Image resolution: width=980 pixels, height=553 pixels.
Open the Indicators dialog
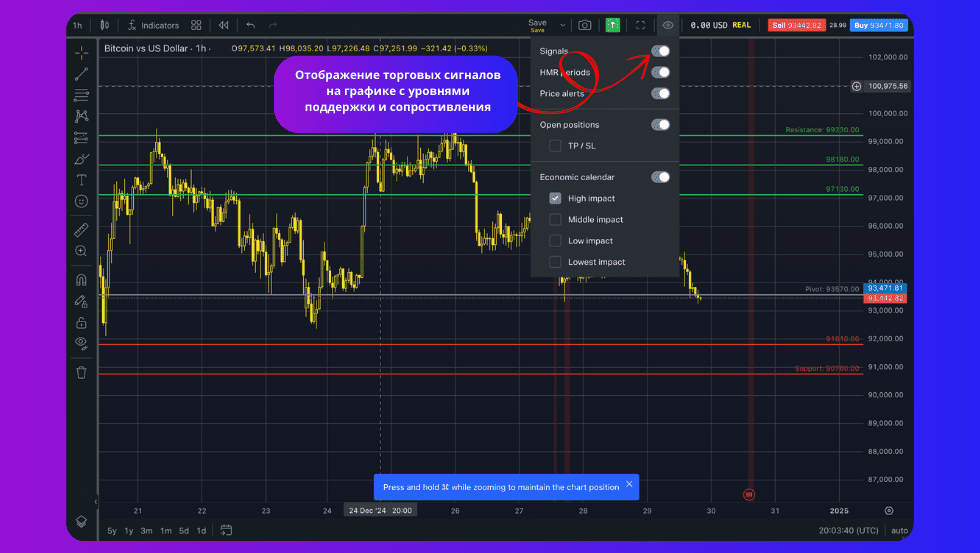click(x=153, y=25)
